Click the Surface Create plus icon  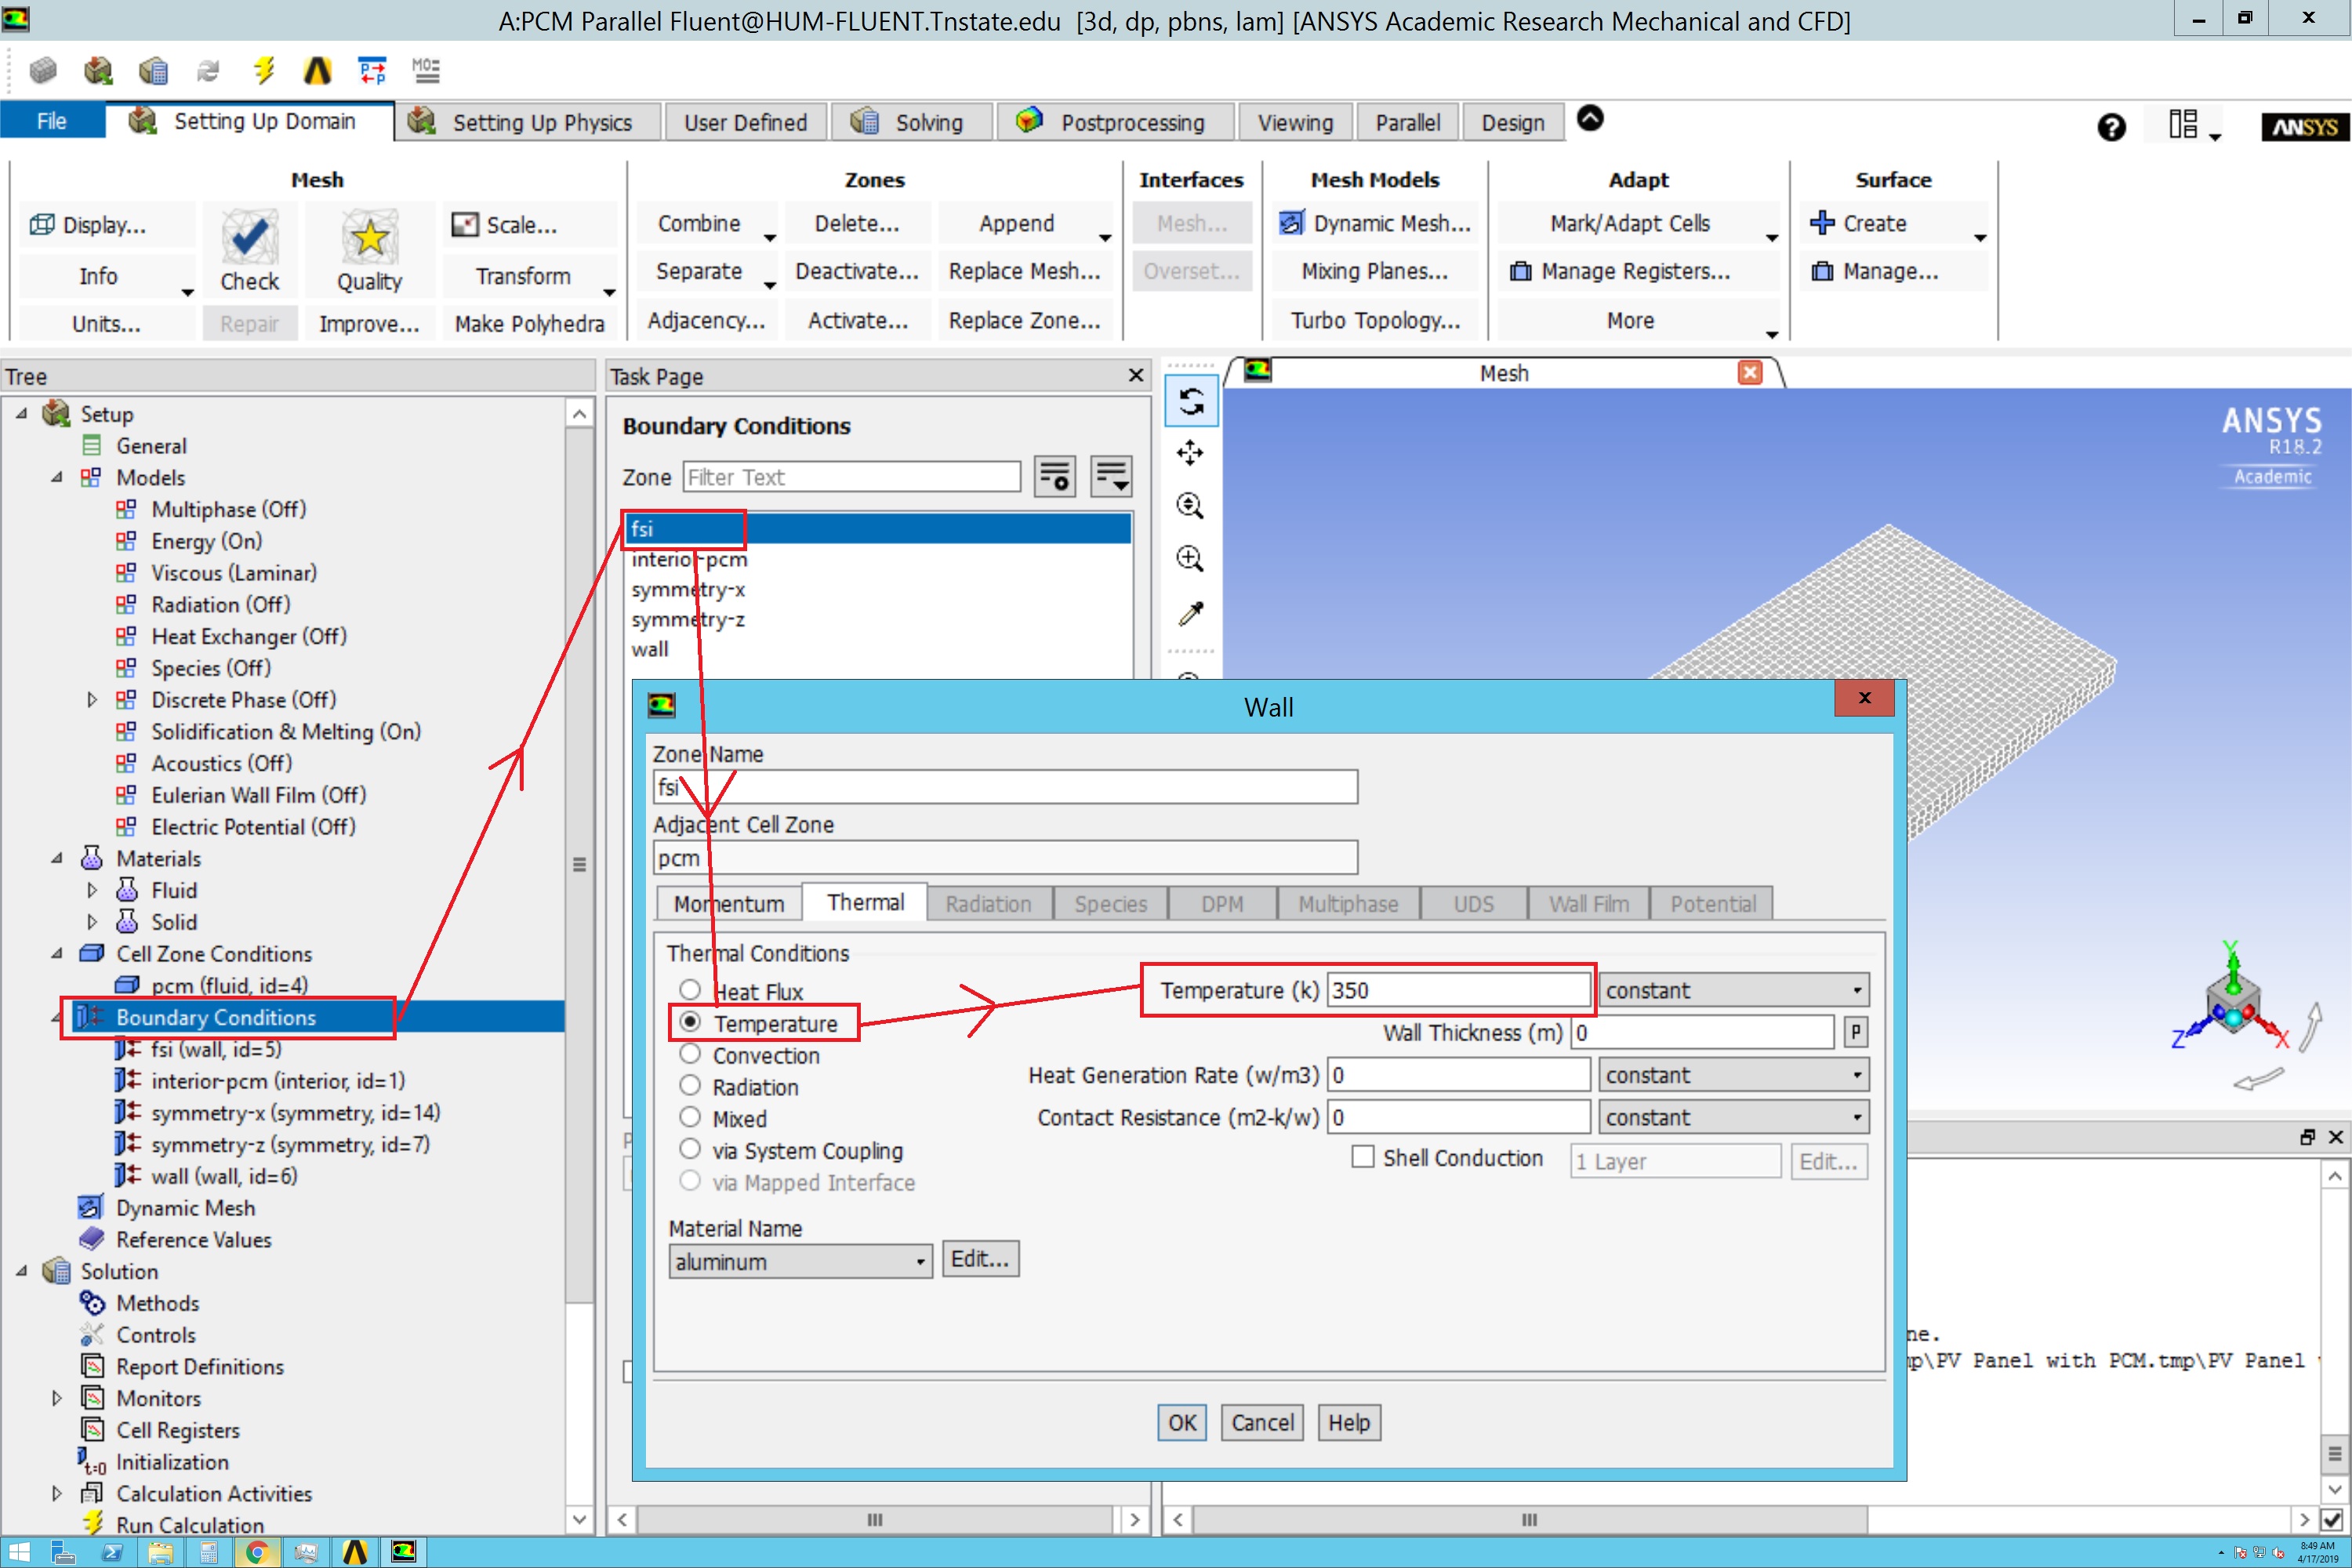[x=1822, y=223]
